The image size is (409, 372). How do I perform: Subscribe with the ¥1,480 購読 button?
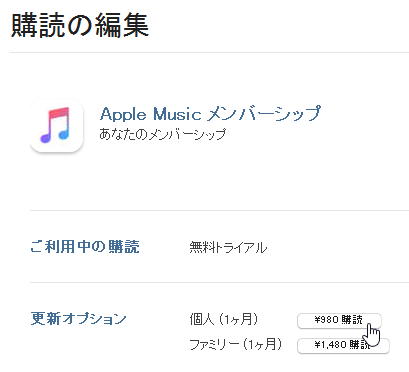pyautogui.click(x=343, y=345)
